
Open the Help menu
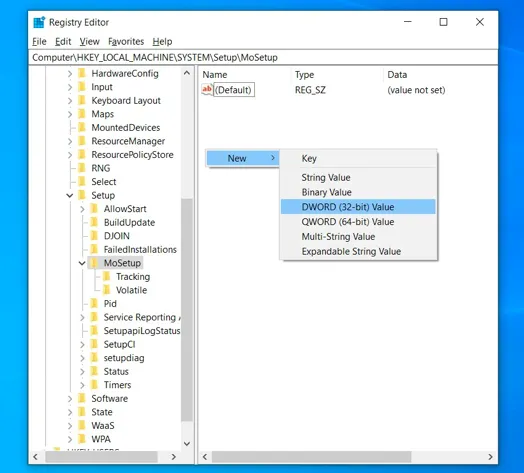[162, 41]
